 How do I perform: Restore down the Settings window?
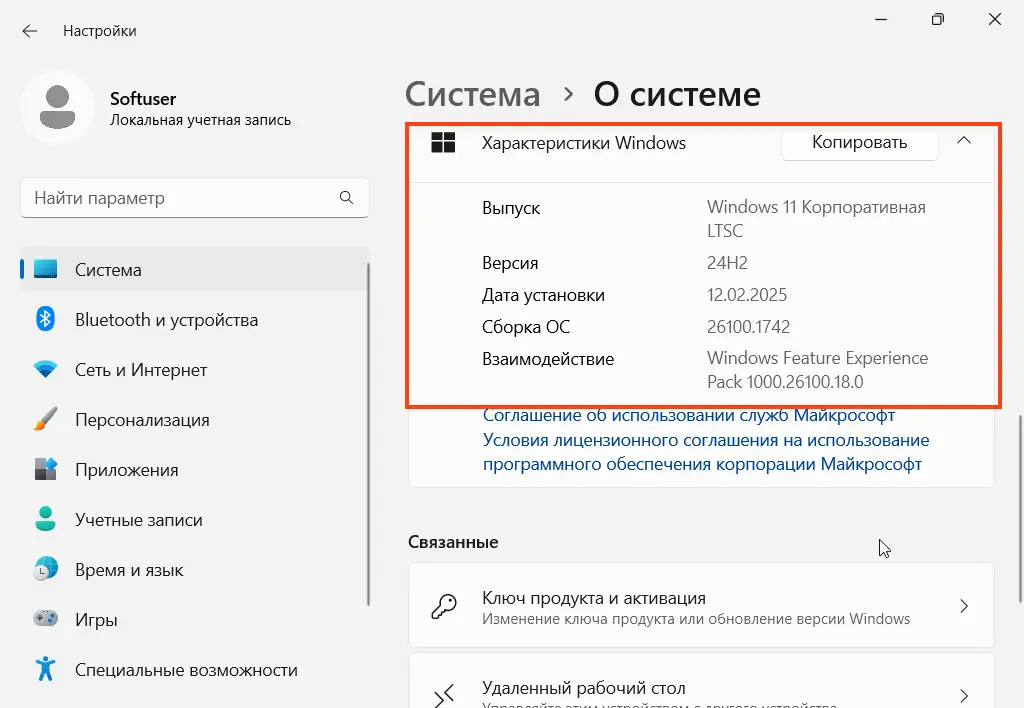[938, 20]
